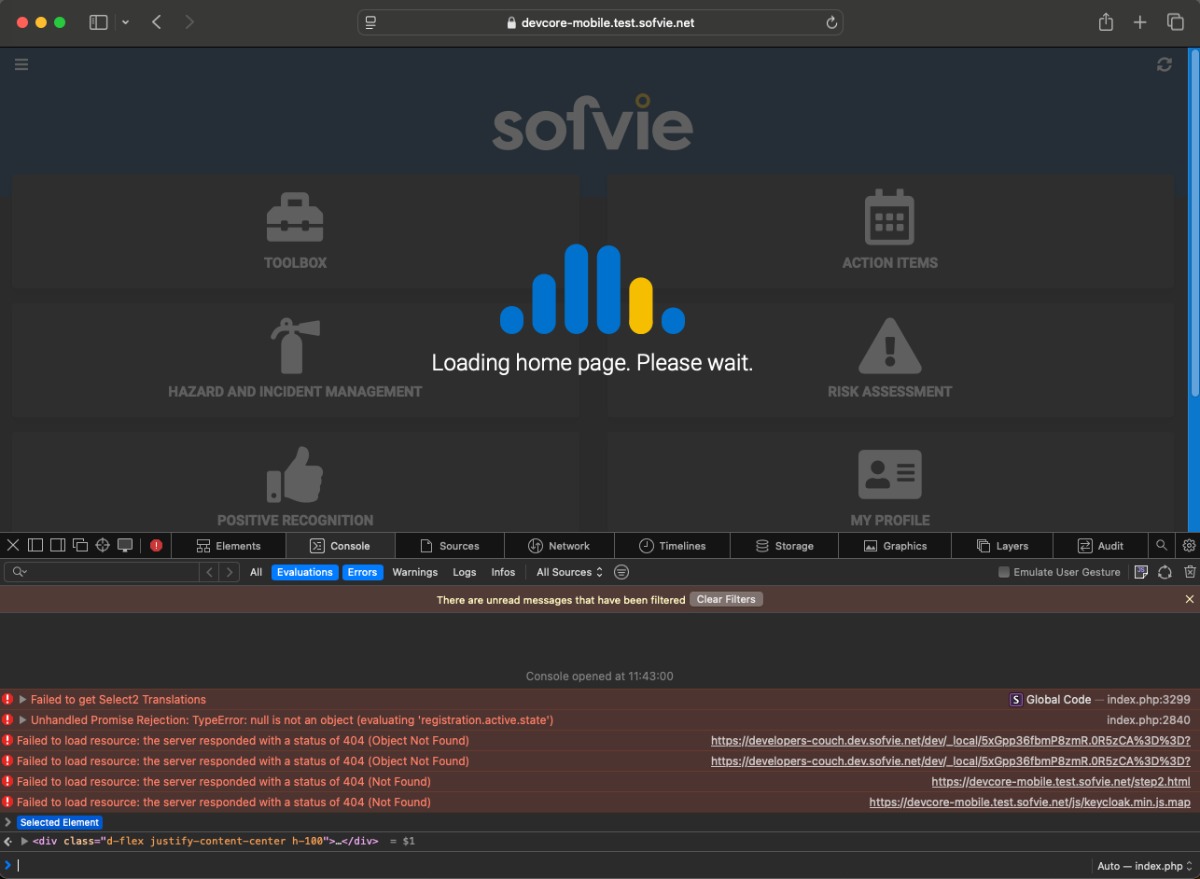This screenshot has height=879, width=1200.
Task: Go to next console search result
Action: click(x=230, y=572)
